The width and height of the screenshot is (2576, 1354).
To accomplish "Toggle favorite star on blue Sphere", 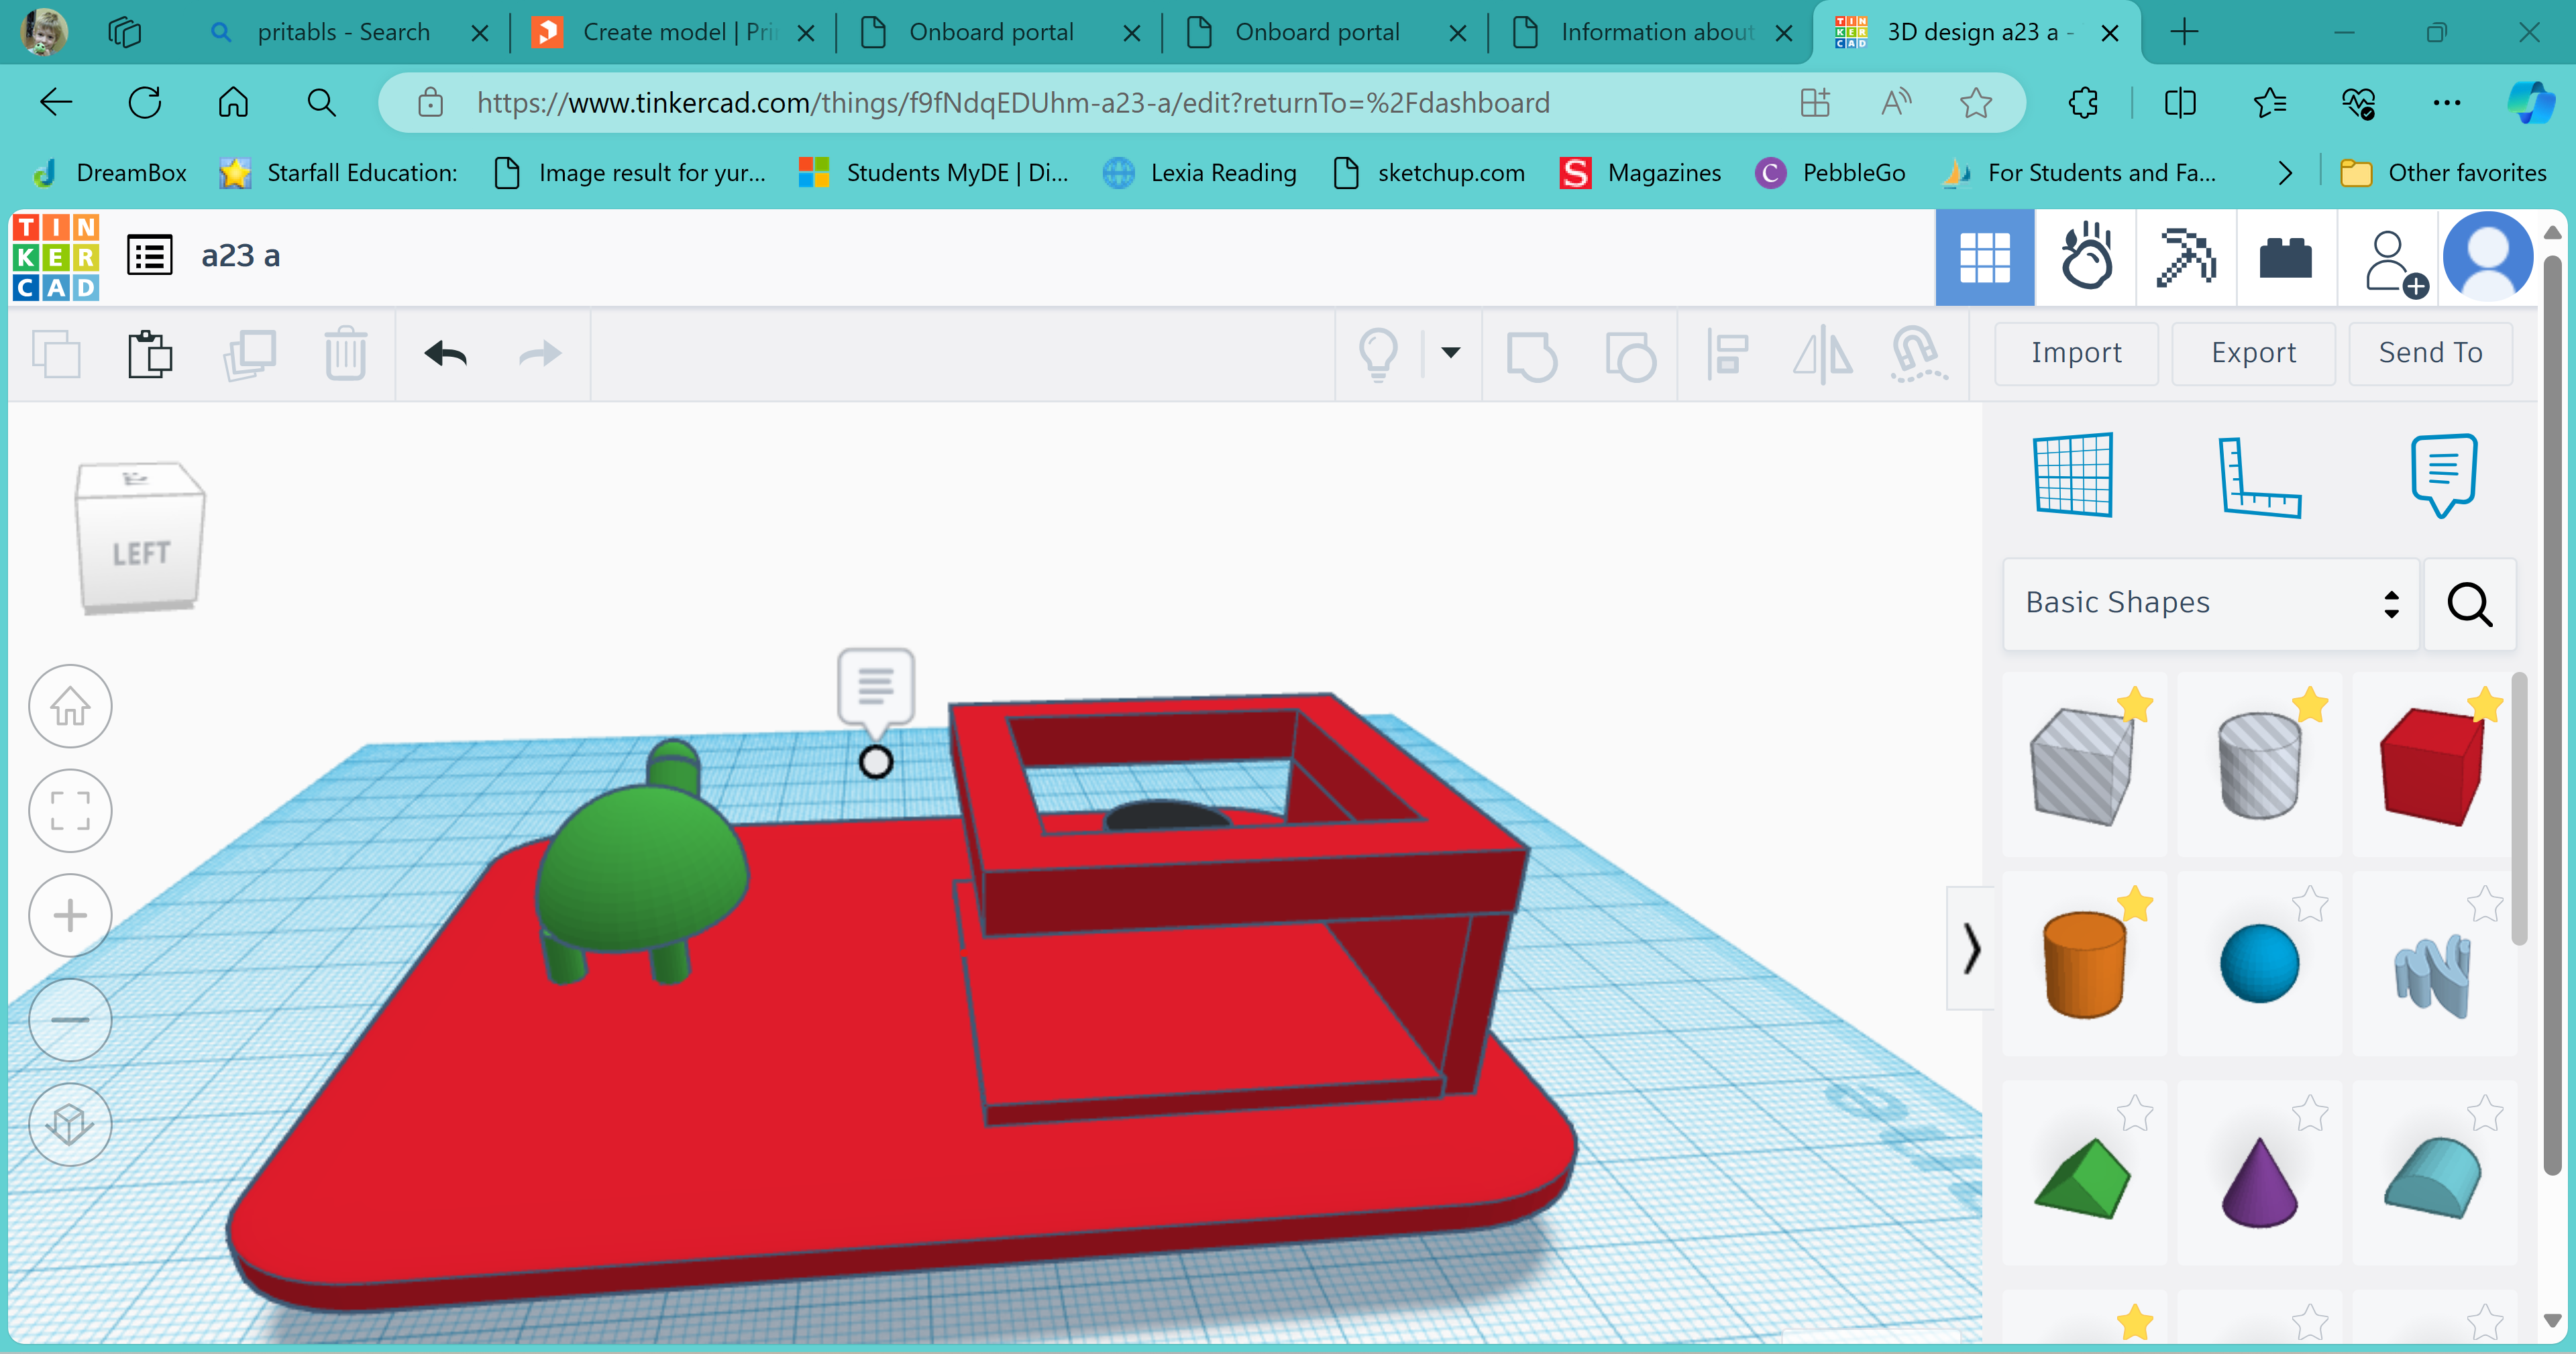I will [x=2310, y=904].
